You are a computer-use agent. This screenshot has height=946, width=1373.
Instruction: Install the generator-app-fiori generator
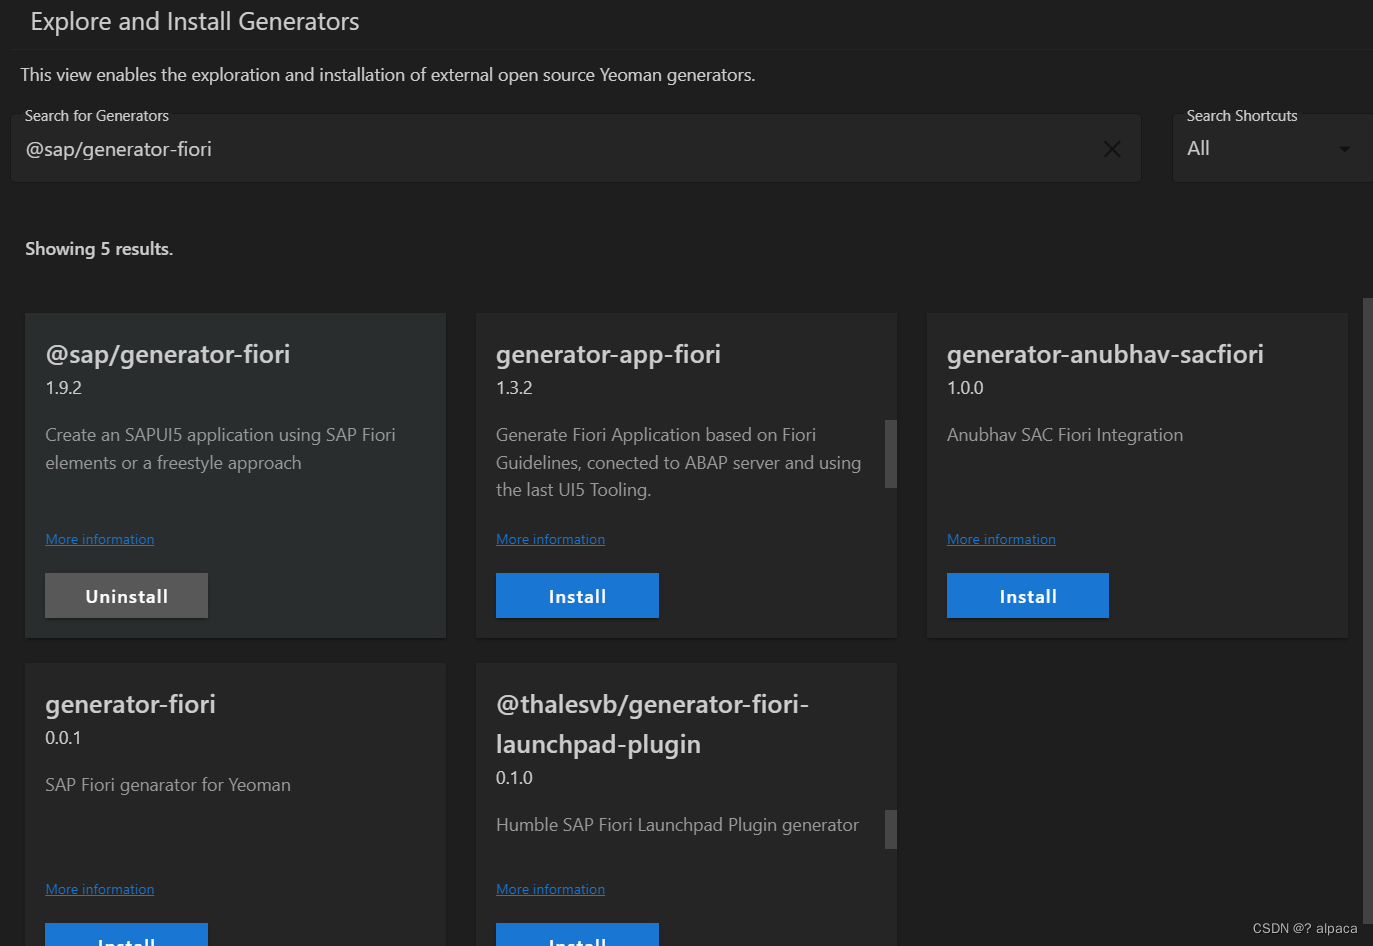point(577,595)
